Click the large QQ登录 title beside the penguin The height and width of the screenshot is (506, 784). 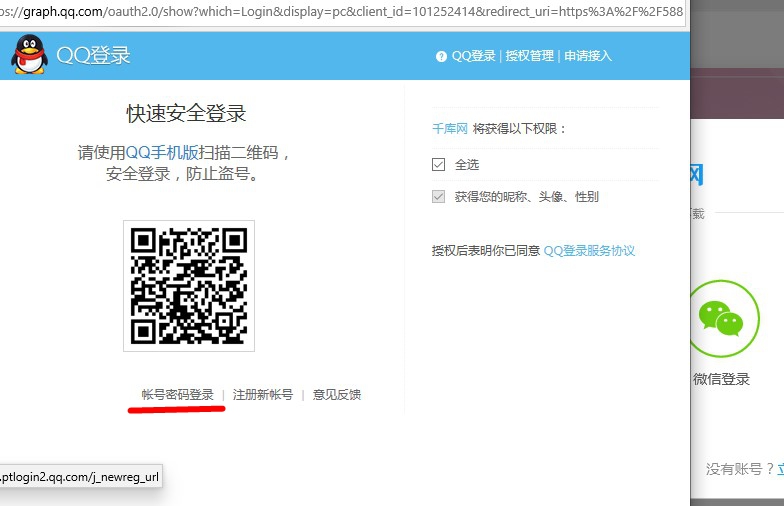click(x=93, y=55)
